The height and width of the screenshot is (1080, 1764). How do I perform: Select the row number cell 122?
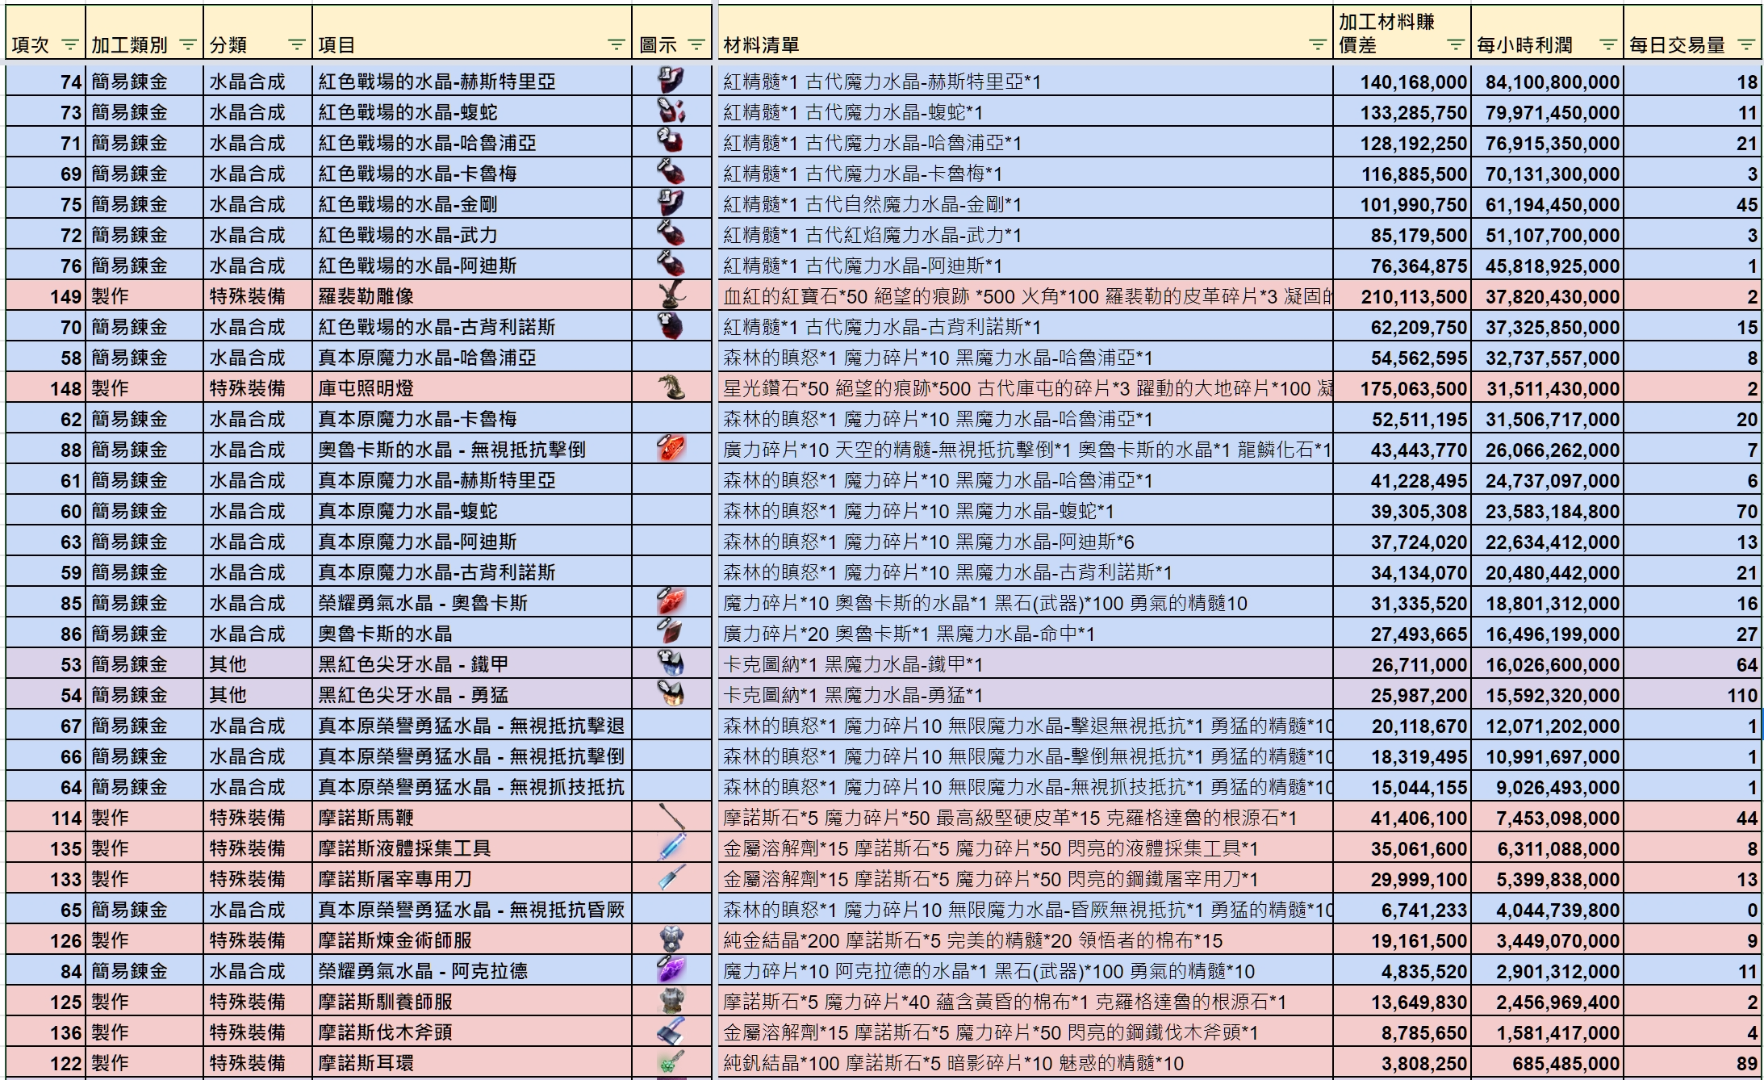[45, 1063]
